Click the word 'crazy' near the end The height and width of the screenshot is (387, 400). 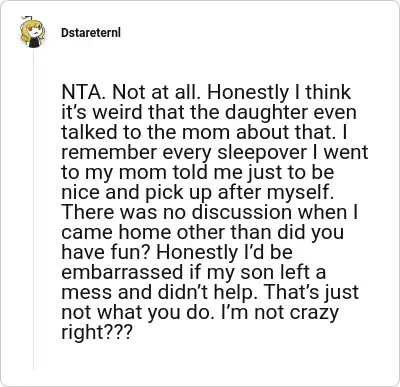tap(314, 312)
